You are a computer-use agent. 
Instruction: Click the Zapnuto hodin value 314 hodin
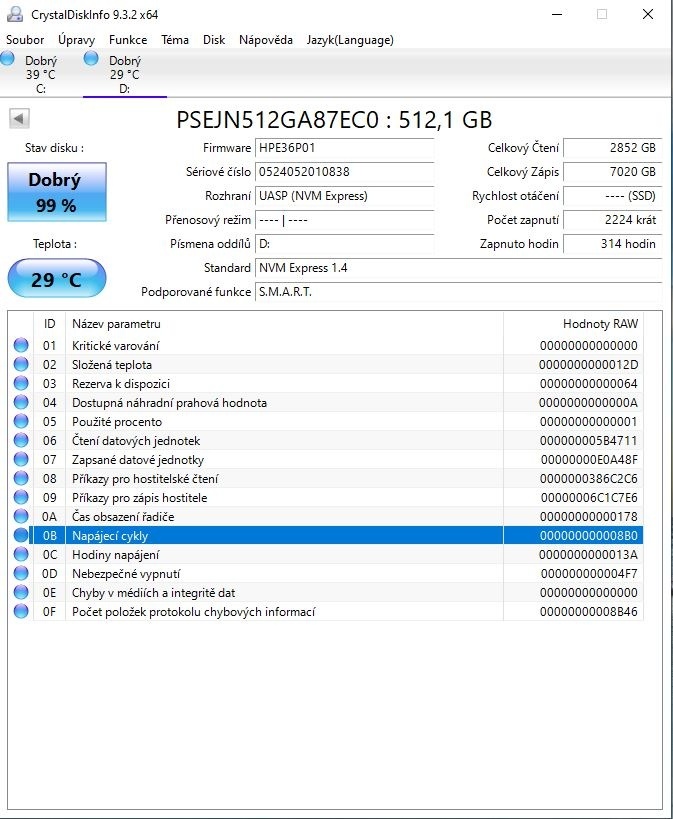click(612, 244)
